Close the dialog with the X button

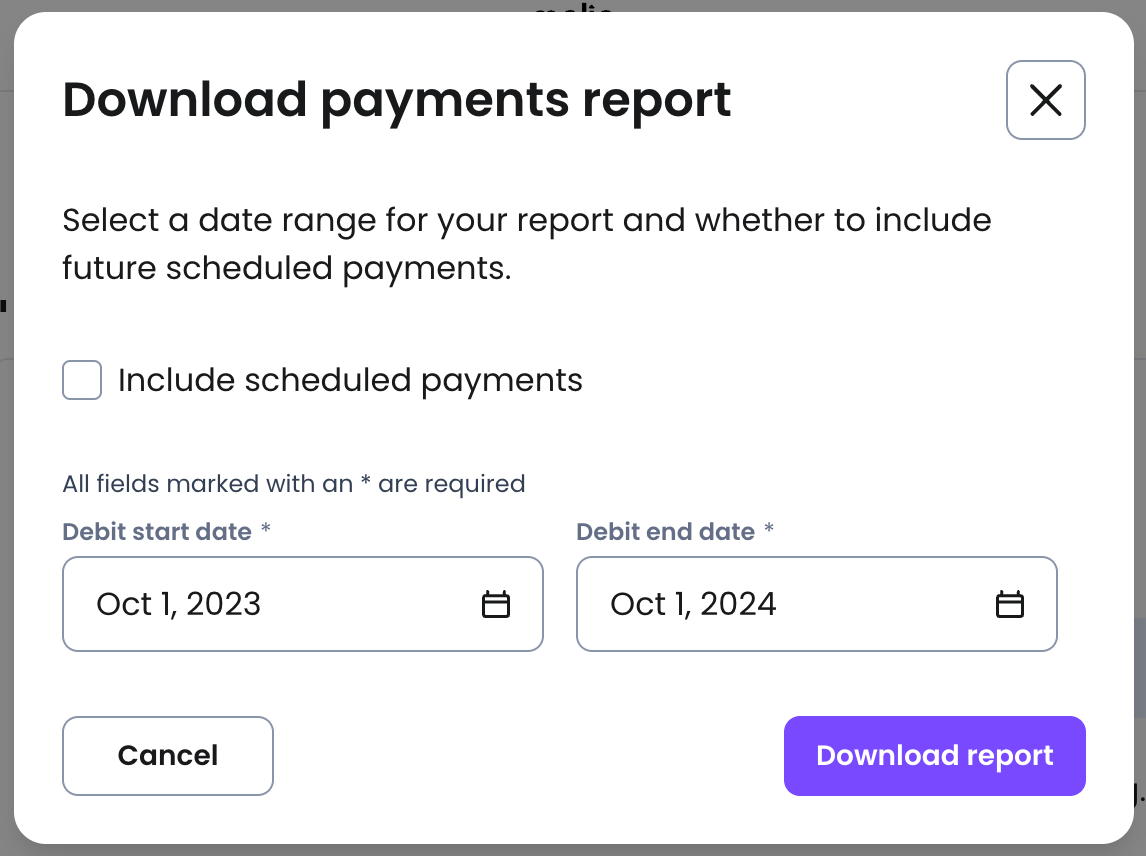1045,100
